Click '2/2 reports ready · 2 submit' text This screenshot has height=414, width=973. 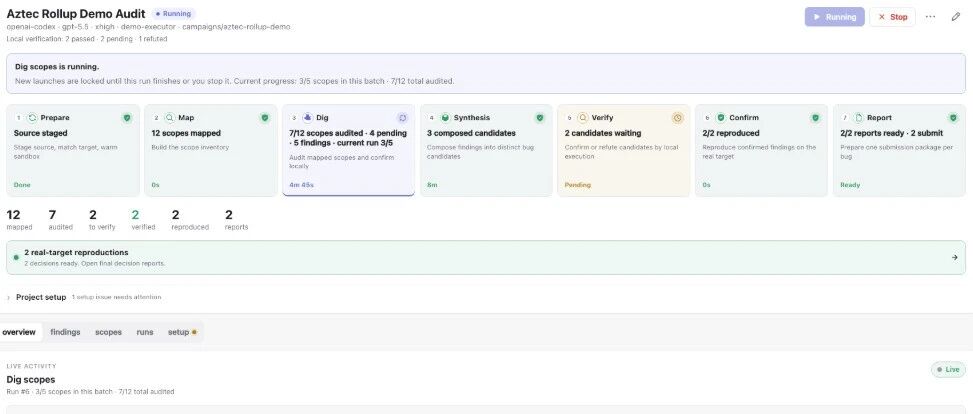click(x=892, y=133)
